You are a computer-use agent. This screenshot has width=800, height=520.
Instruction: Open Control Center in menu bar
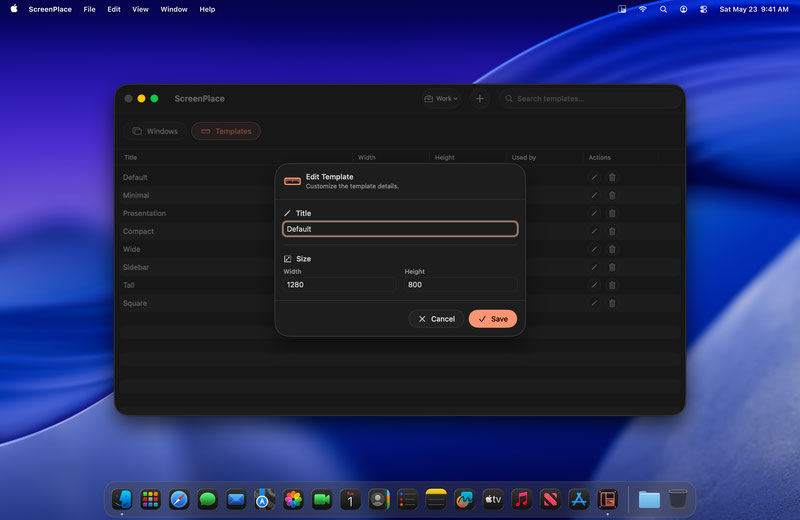point(704,9)
